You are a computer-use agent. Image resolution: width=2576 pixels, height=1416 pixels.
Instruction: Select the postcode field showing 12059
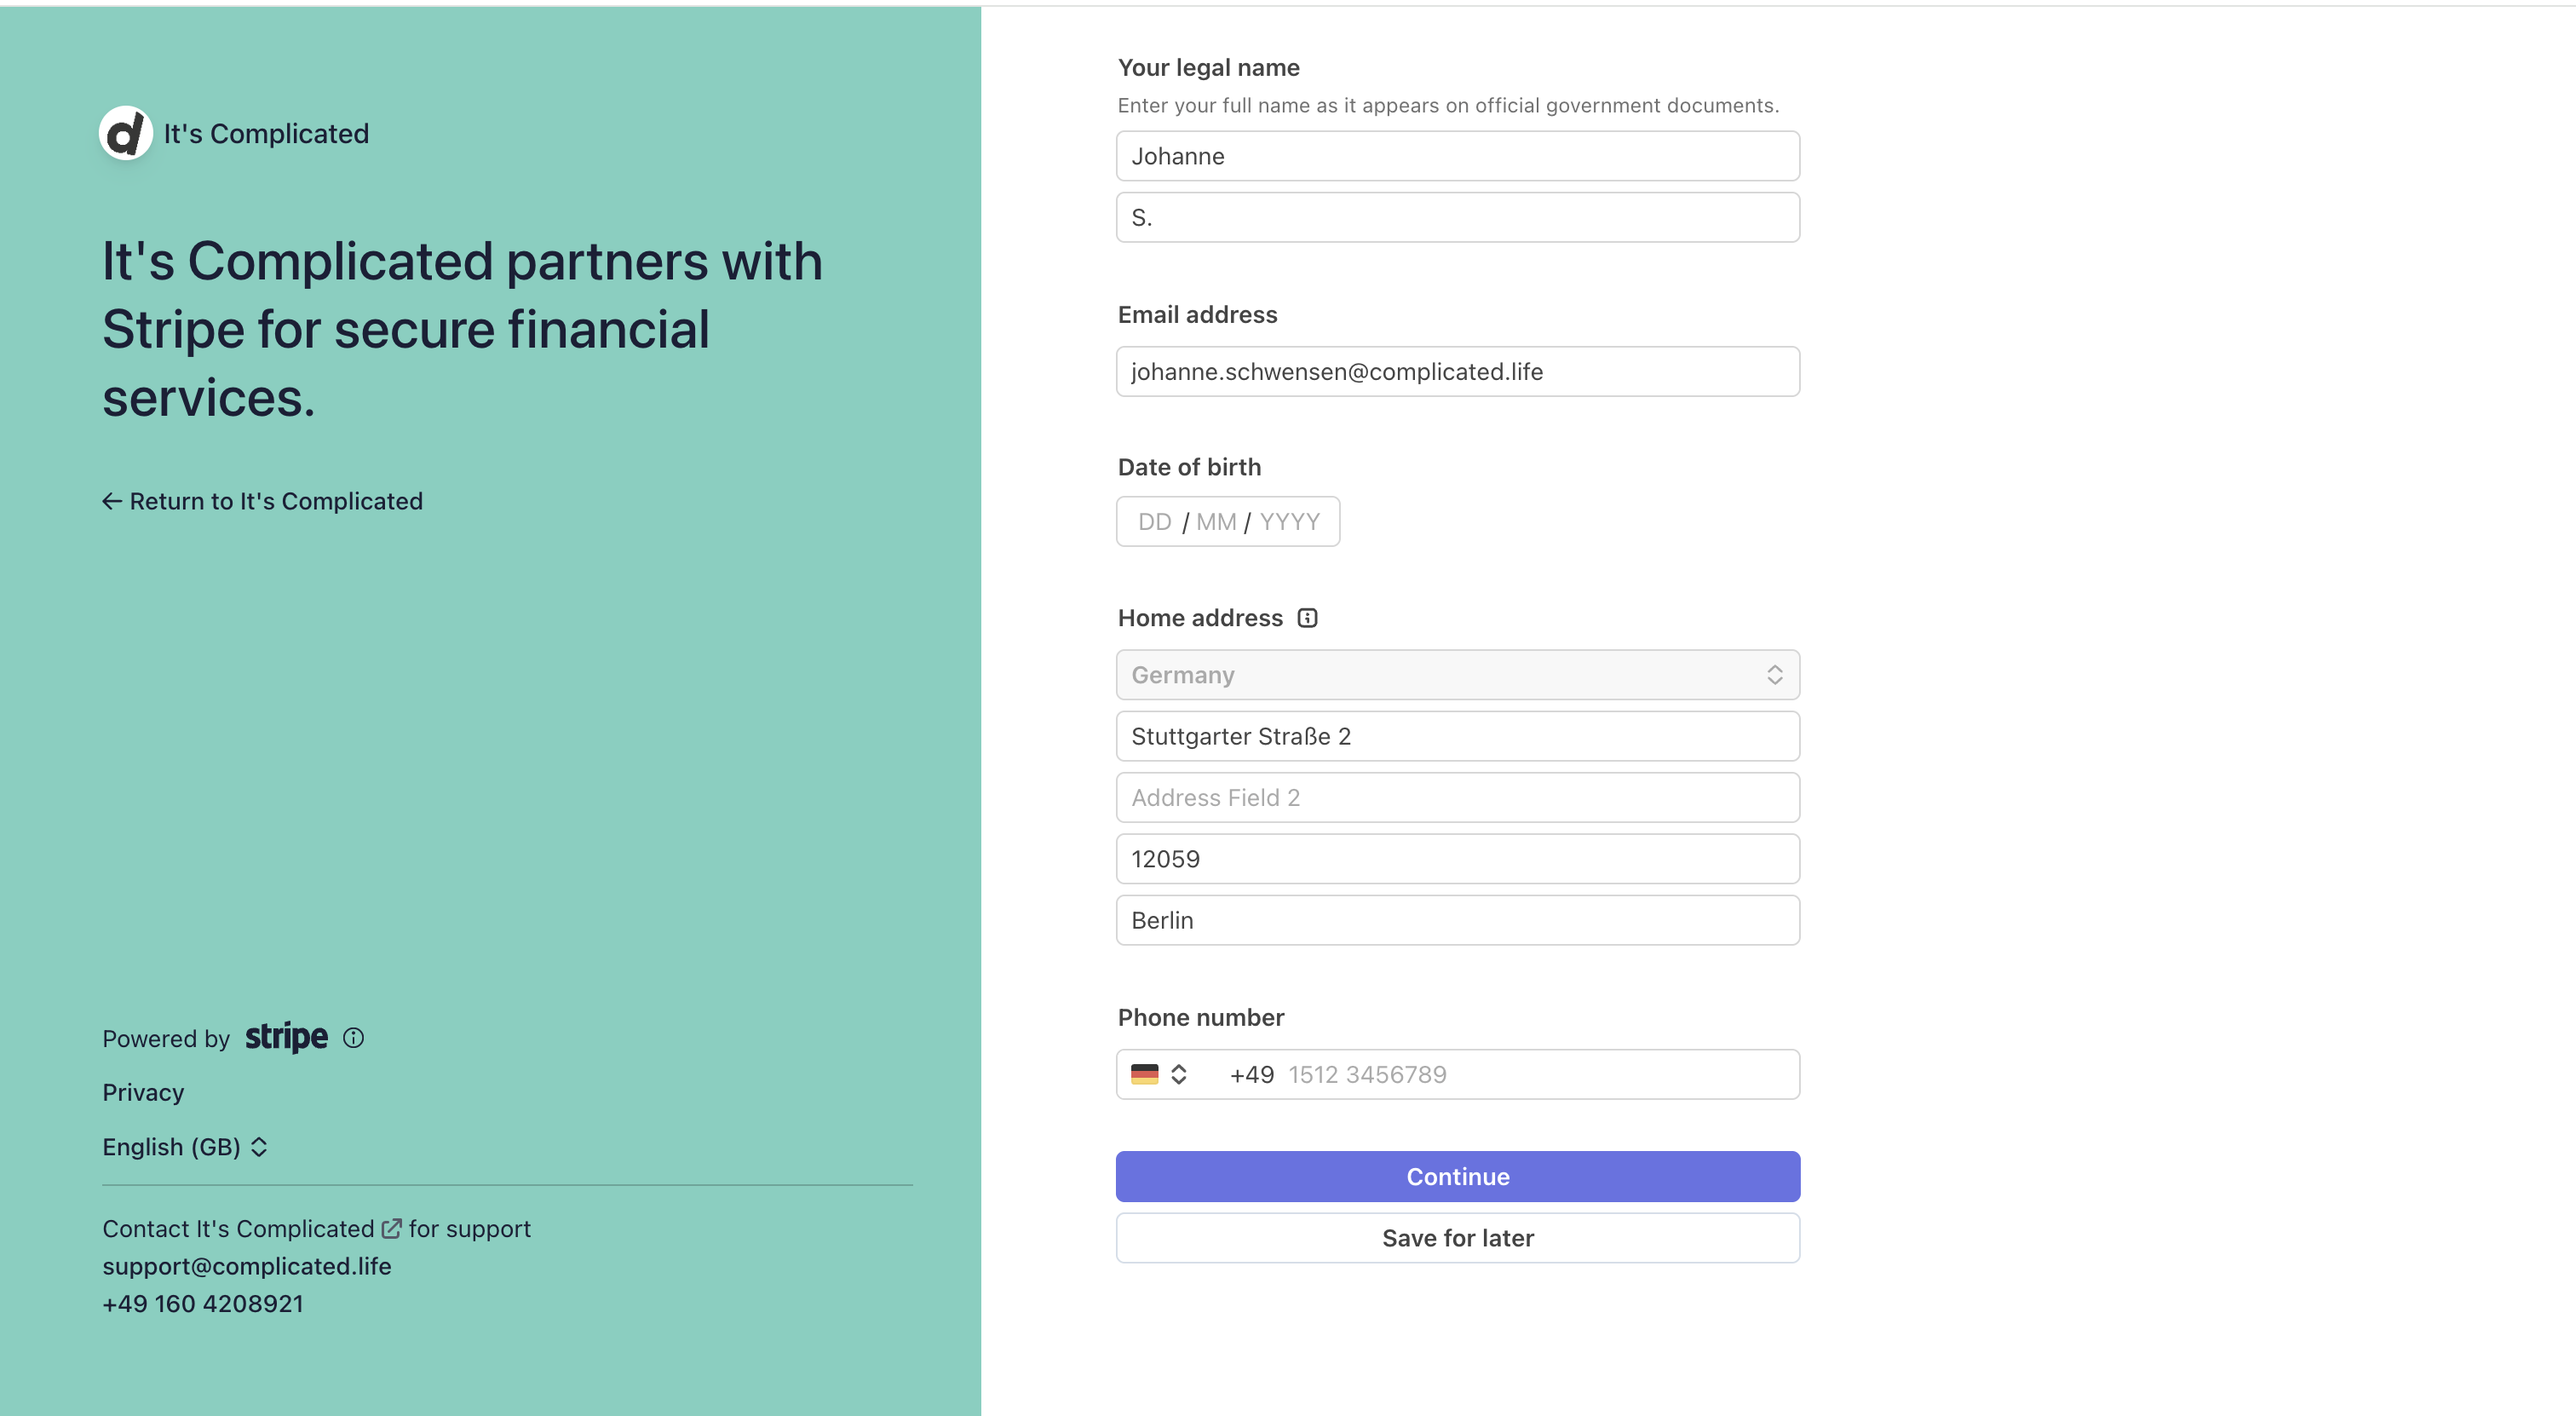pyautogui.click(x=1458, y=858)
